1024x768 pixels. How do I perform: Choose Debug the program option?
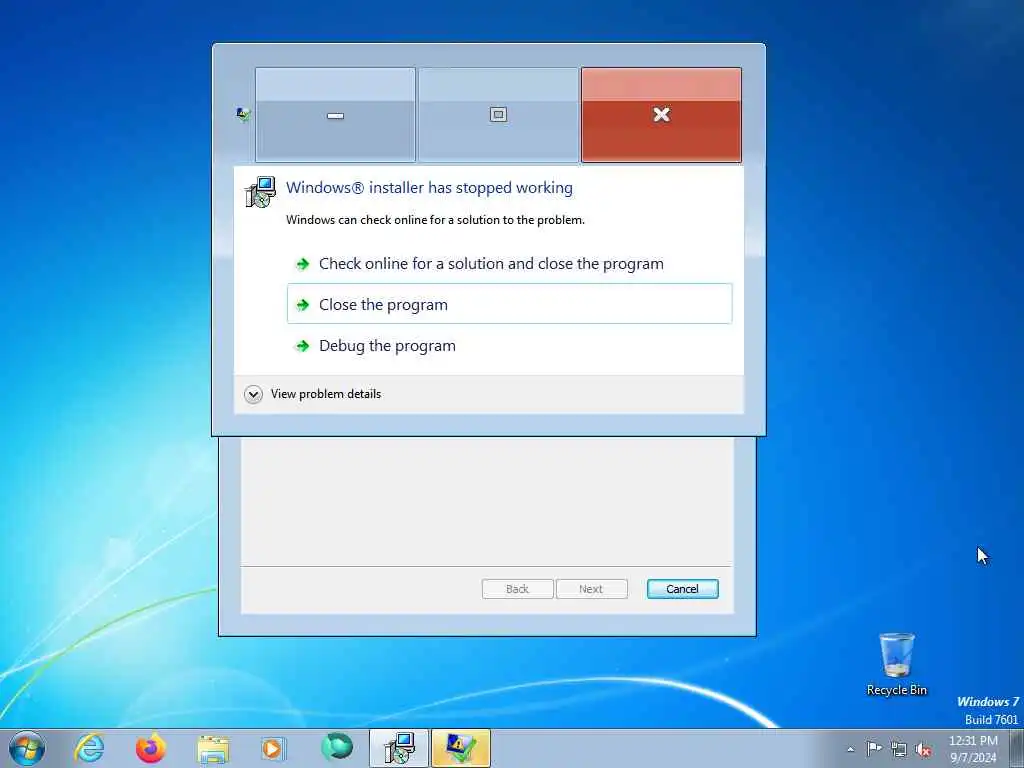tap(509, 345)
